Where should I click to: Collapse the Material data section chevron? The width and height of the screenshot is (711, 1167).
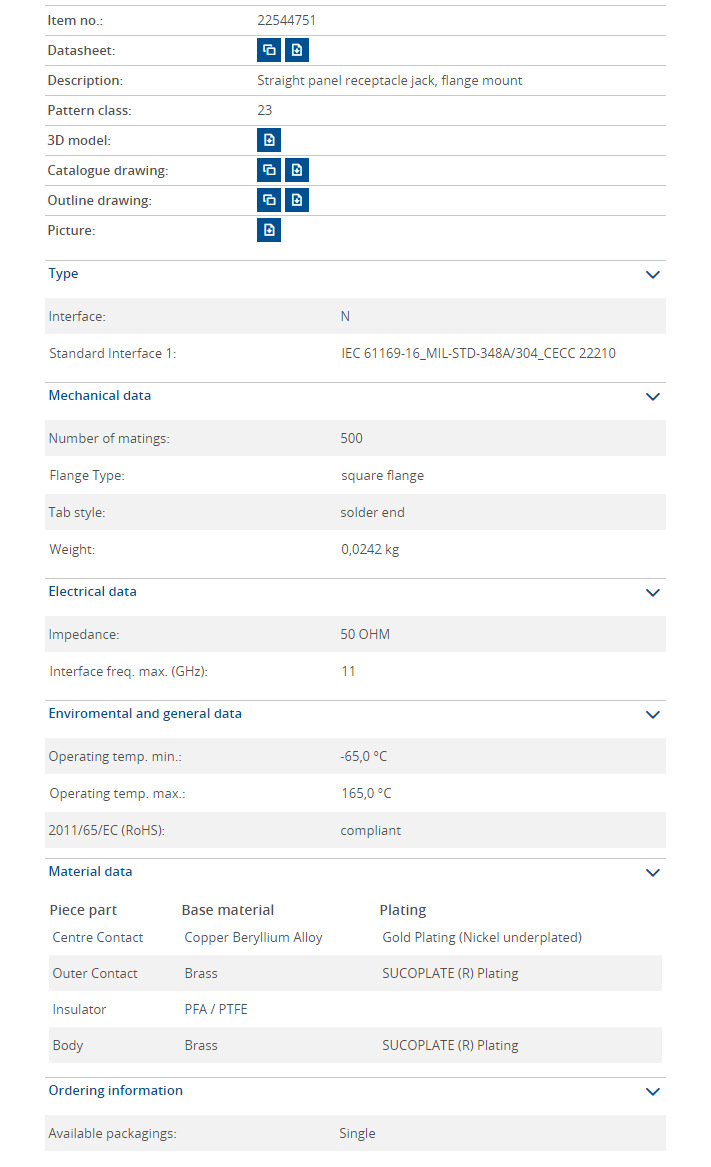tap(653, 872)
